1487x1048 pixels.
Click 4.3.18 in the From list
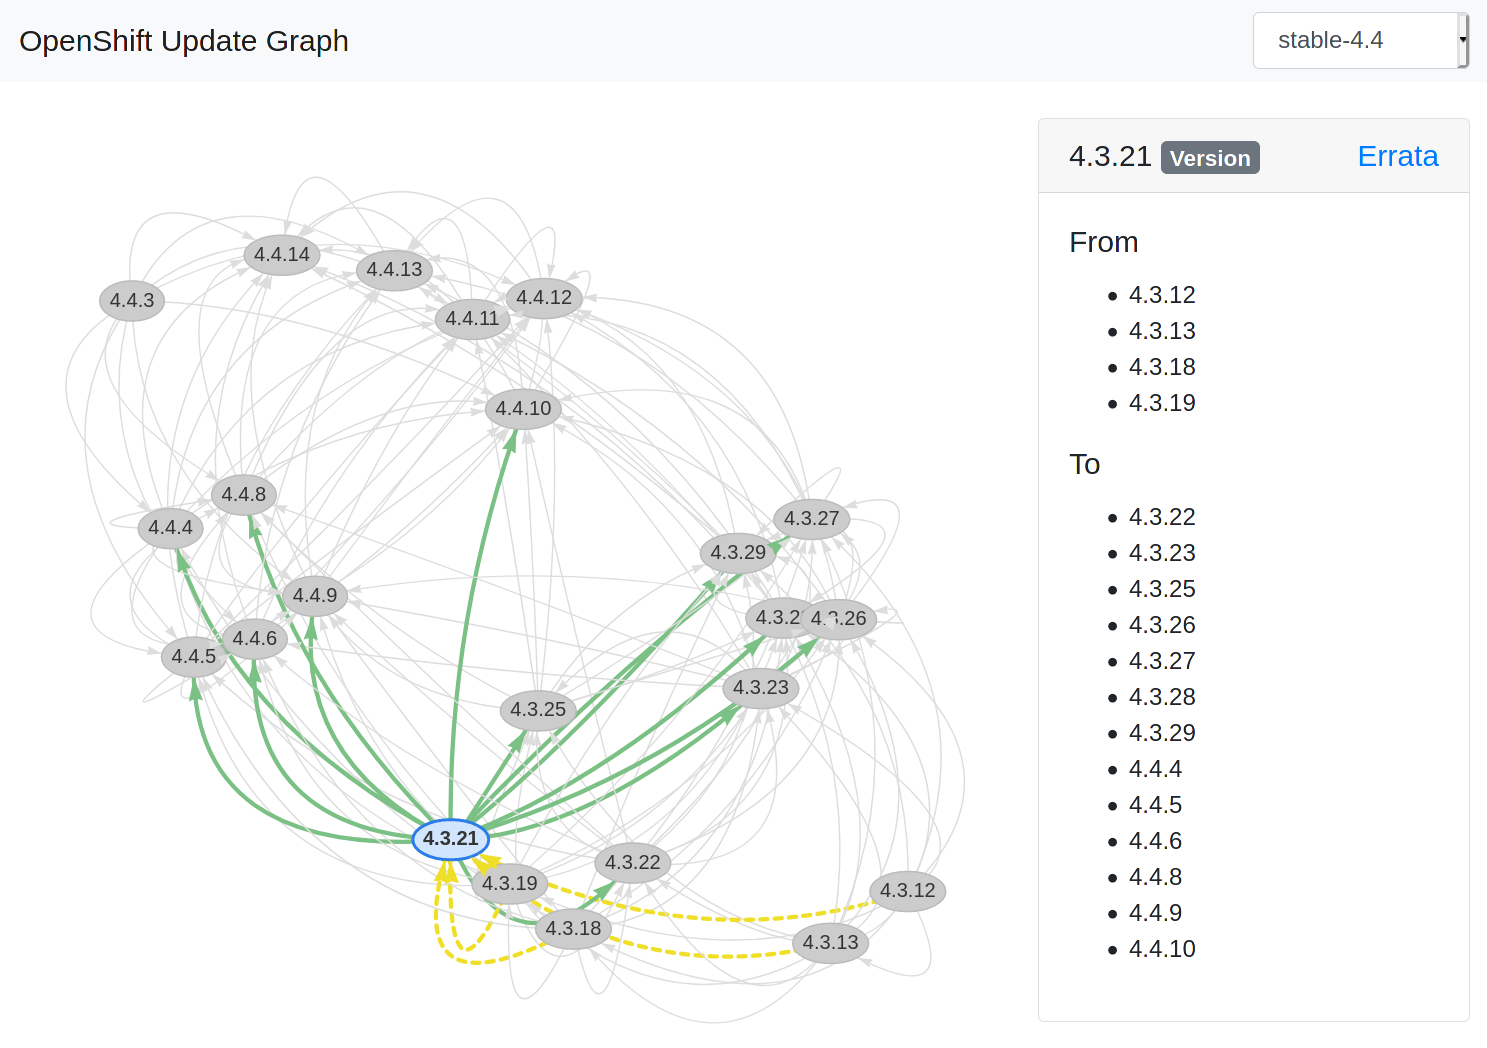click(1162, 367)
